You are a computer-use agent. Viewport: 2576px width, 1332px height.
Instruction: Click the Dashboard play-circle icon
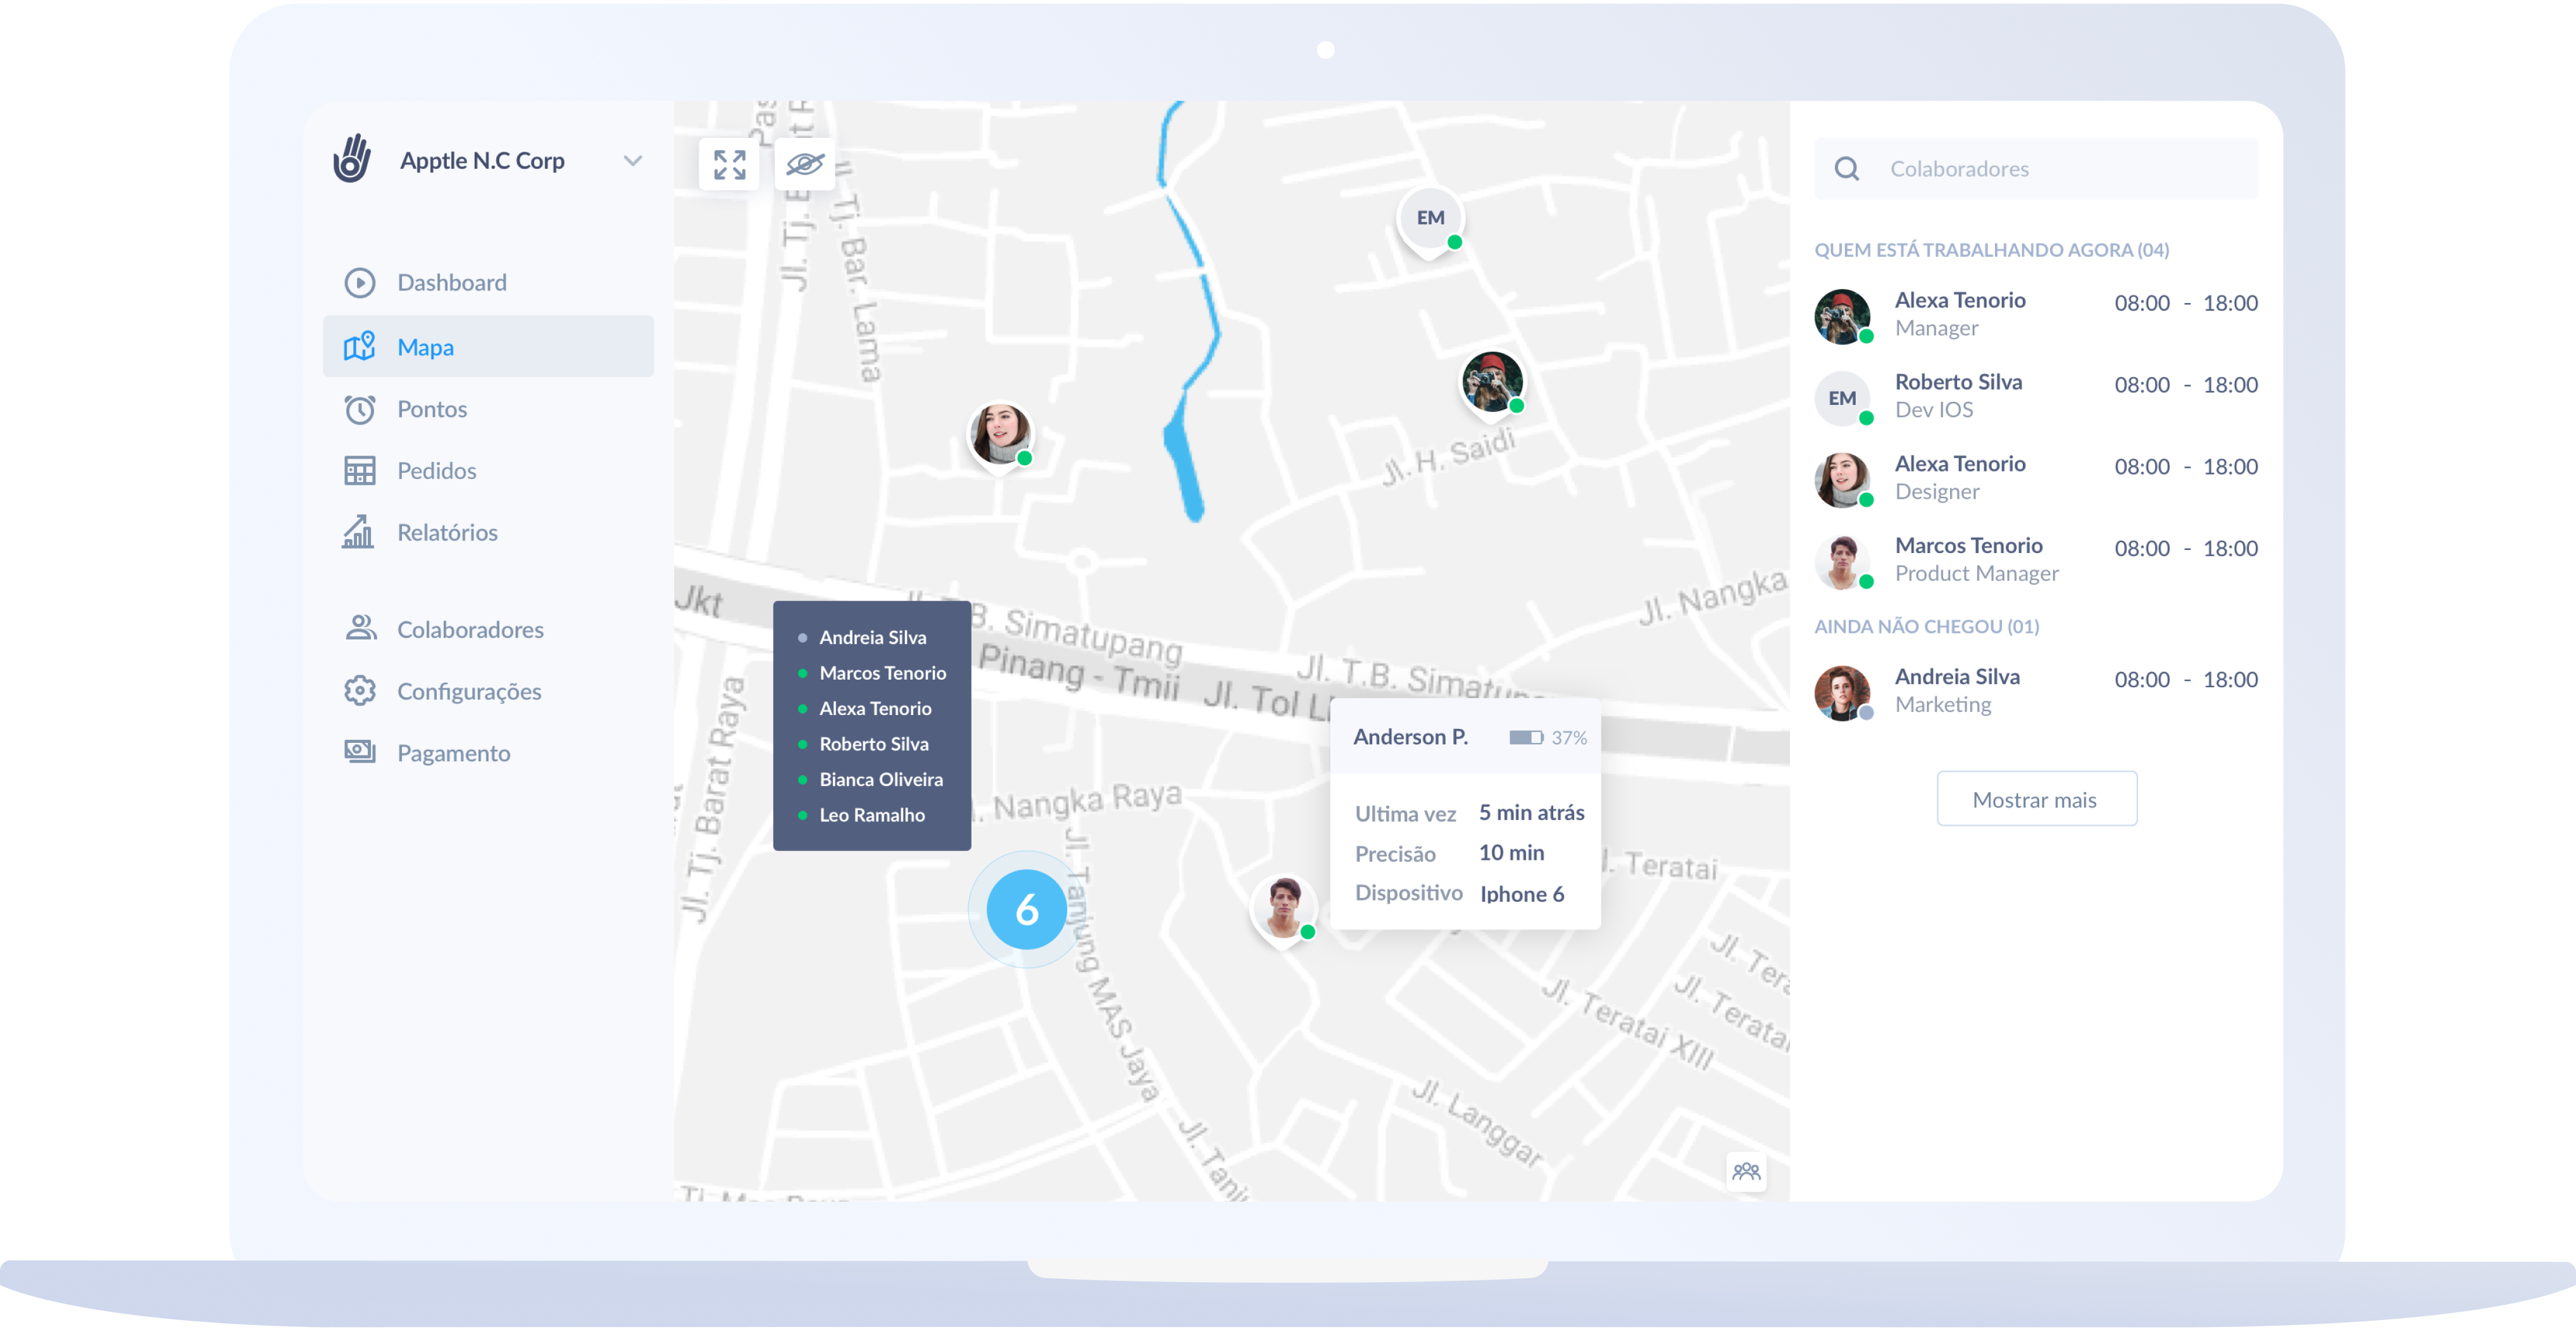pos(360,283)
